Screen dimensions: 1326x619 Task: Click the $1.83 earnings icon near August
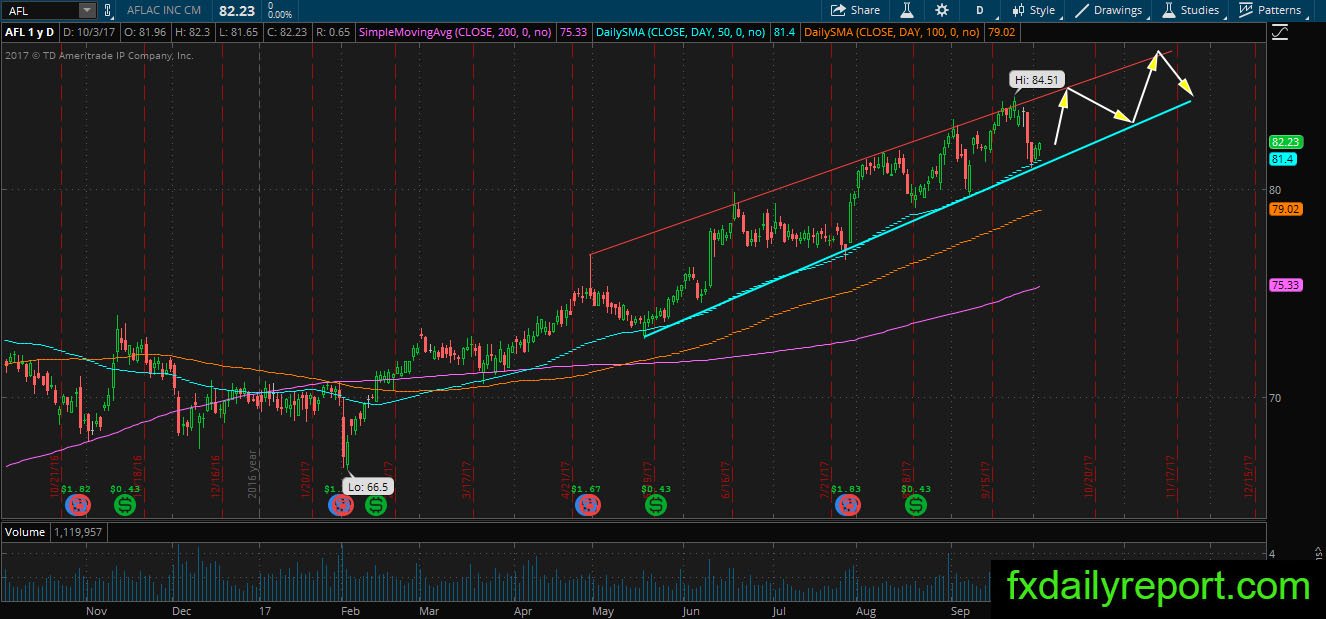click(x=847, y=506)
